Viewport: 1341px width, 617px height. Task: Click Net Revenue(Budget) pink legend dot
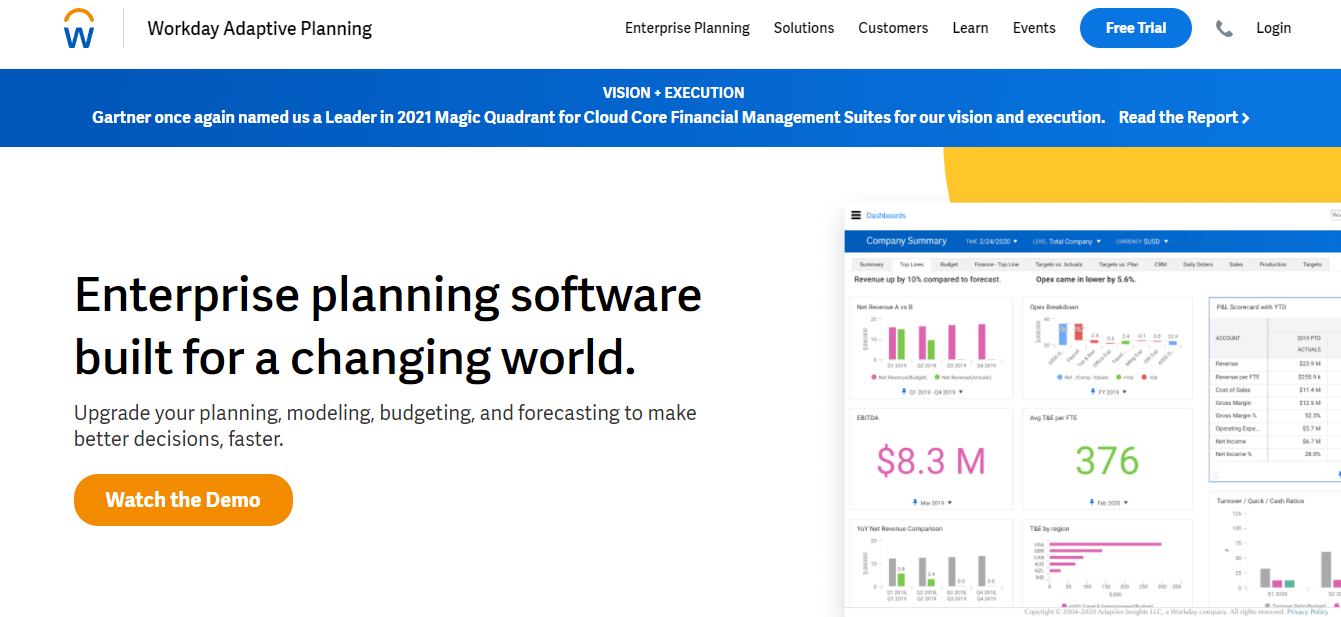pos(874,377)
